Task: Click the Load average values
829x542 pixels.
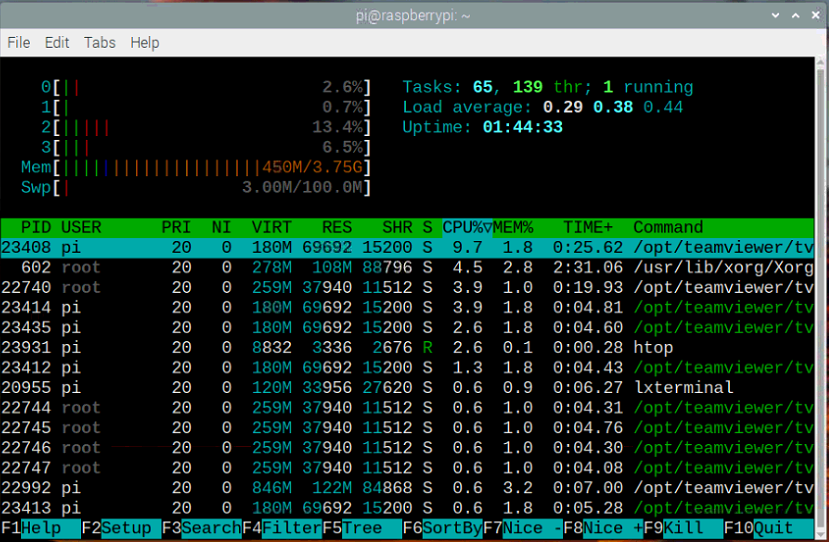Action: pos(613,107)
